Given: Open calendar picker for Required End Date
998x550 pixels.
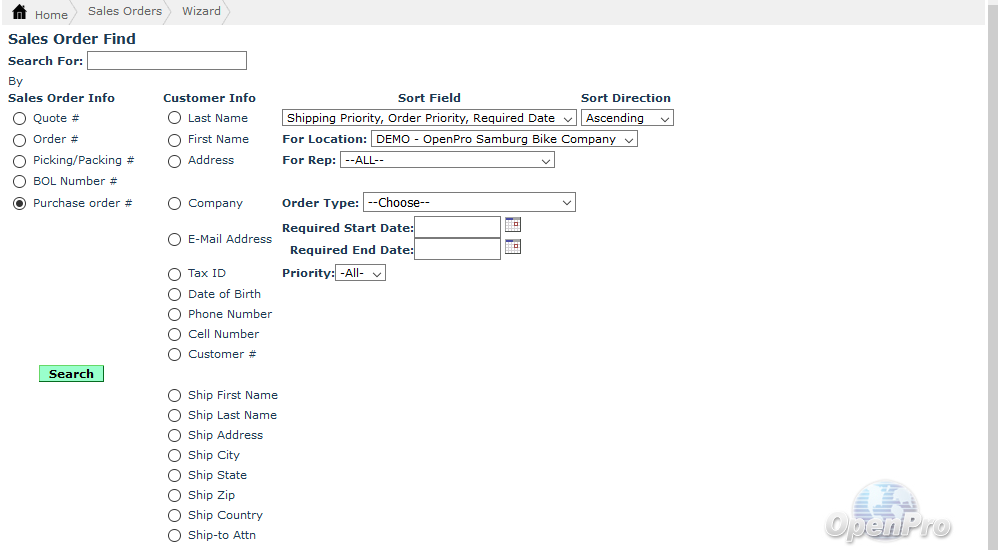Looking at the screenshot, I should 513,247.
